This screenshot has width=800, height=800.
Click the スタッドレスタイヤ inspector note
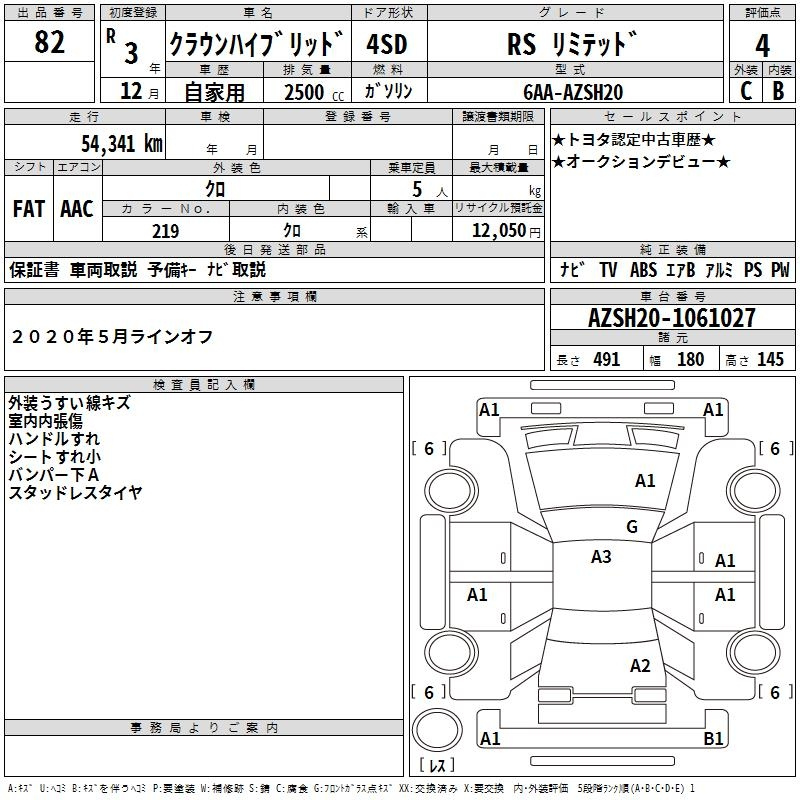coord(75,492)
